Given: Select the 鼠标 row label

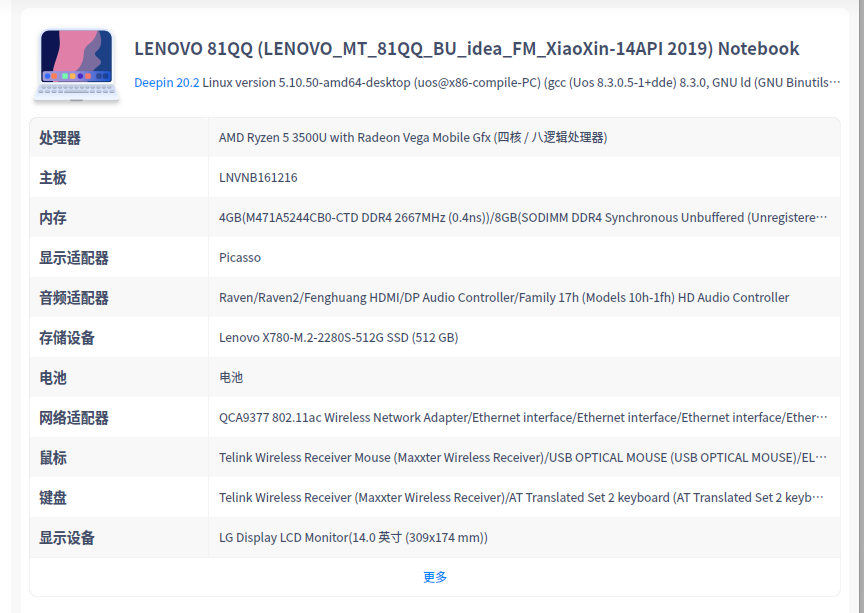Looking at the screenshot, I should tap(53, 458).
